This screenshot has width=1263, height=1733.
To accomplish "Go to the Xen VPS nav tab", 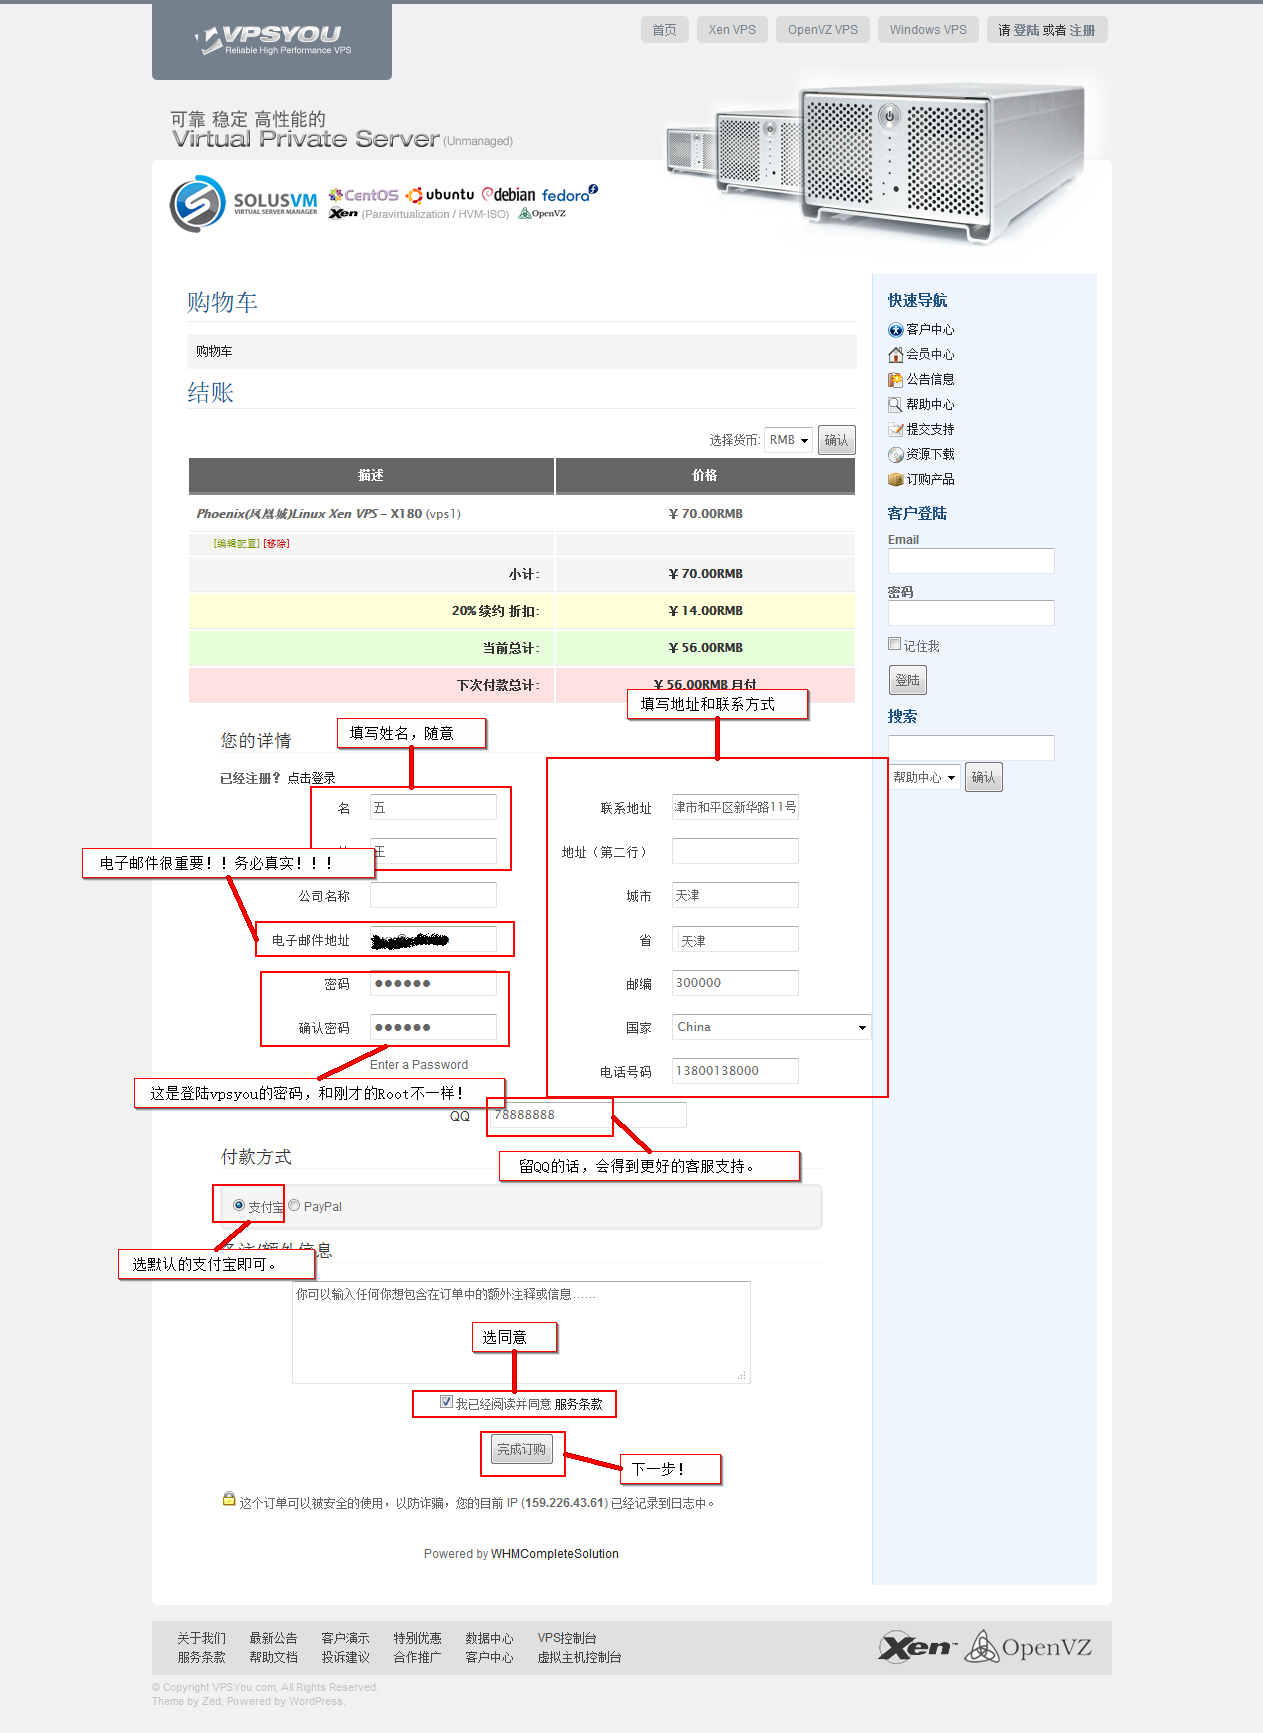I will click(732, 30).
